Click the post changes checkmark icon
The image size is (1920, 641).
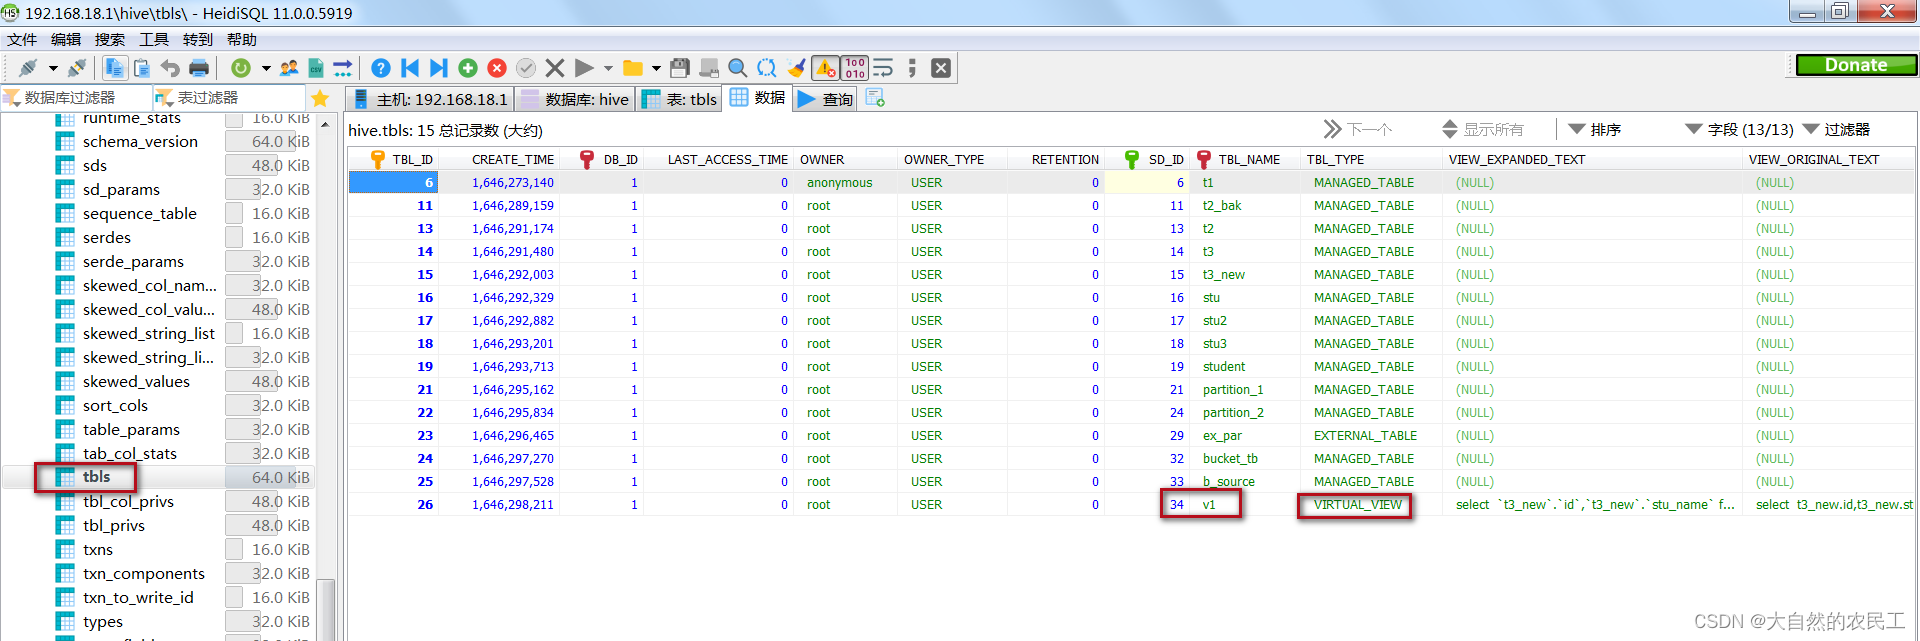pos(526,68)
